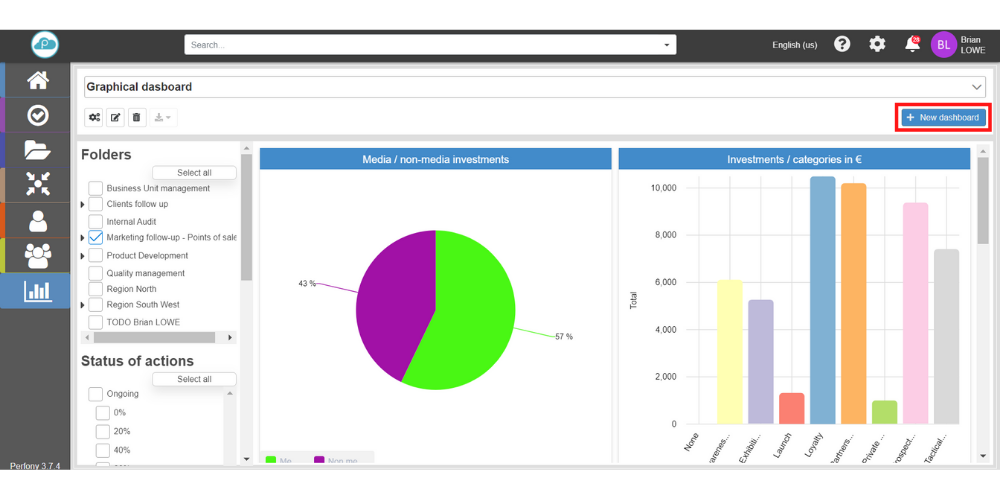Click the trash icon to delete dashboard
The height and width of the screenshot is (500, 1000).
pyautogui.click(x=137, y=118)
